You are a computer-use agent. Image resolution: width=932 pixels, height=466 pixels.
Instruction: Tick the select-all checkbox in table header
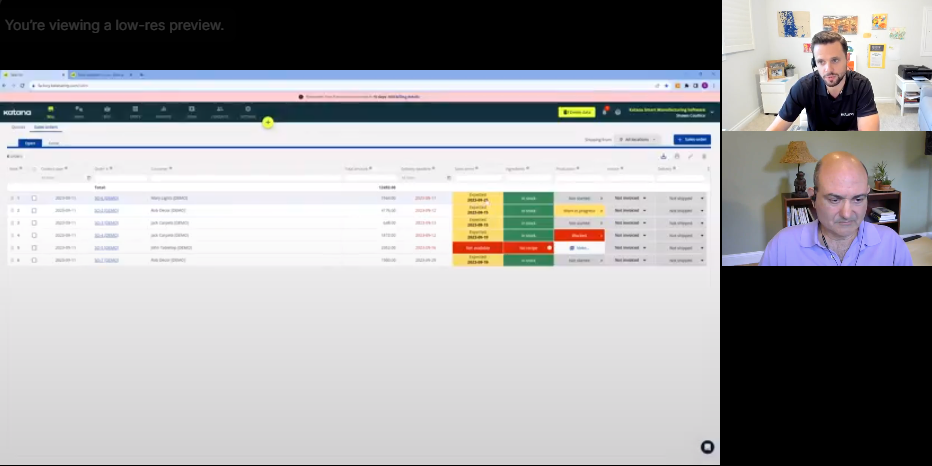pyautogui.click(x=34, y=169)
